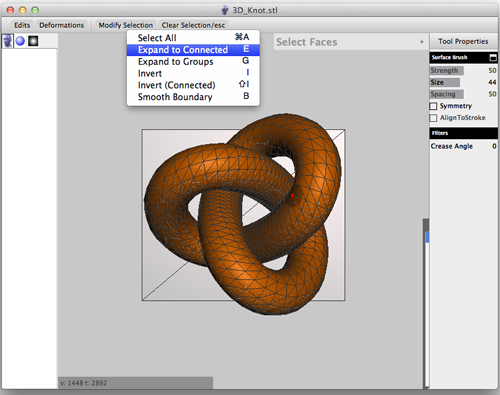Open the Edits menu
This screenshot has width=500, height=395.
22,25
